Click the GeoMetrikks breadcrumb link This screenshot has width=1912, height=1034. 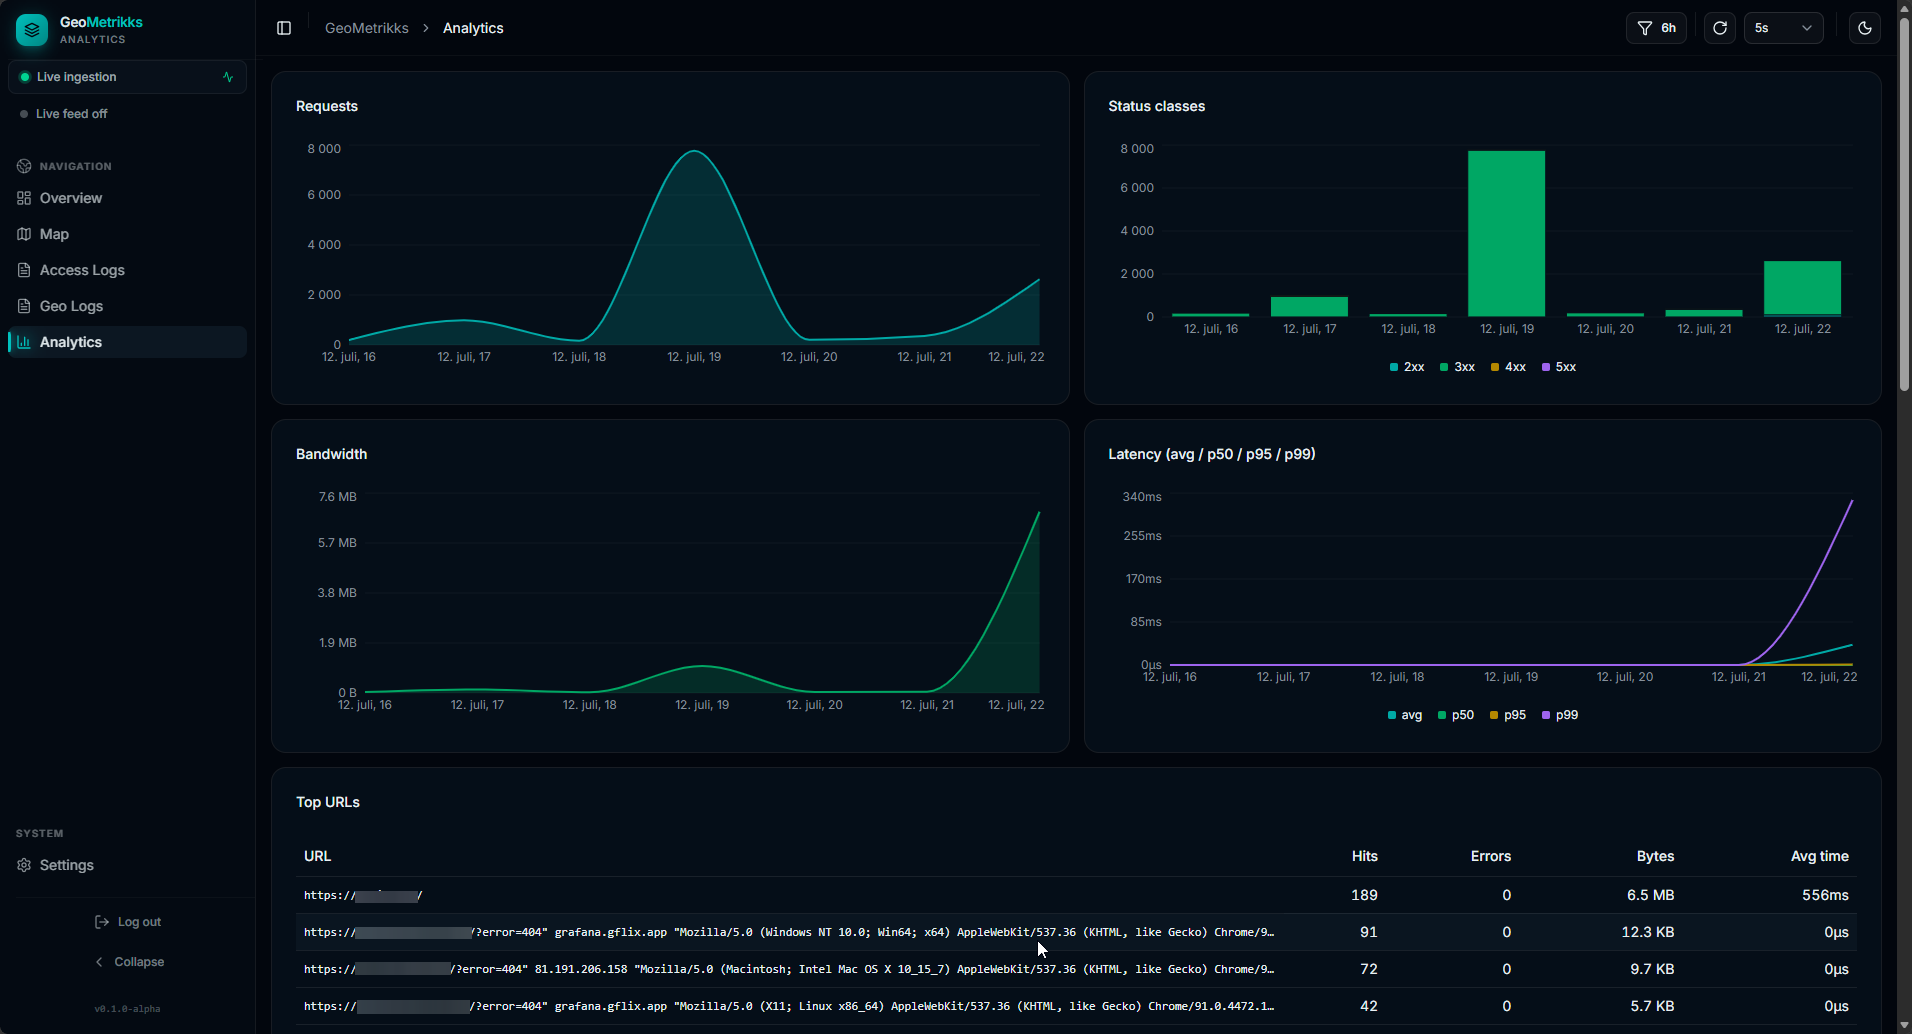tap(367, 28)
